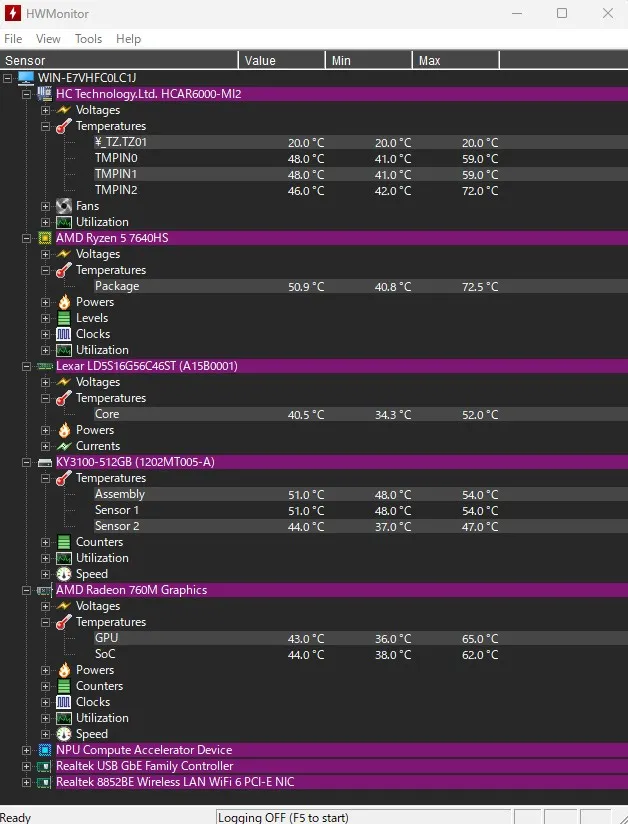Expand the Levels node

(x=46, y=318)
